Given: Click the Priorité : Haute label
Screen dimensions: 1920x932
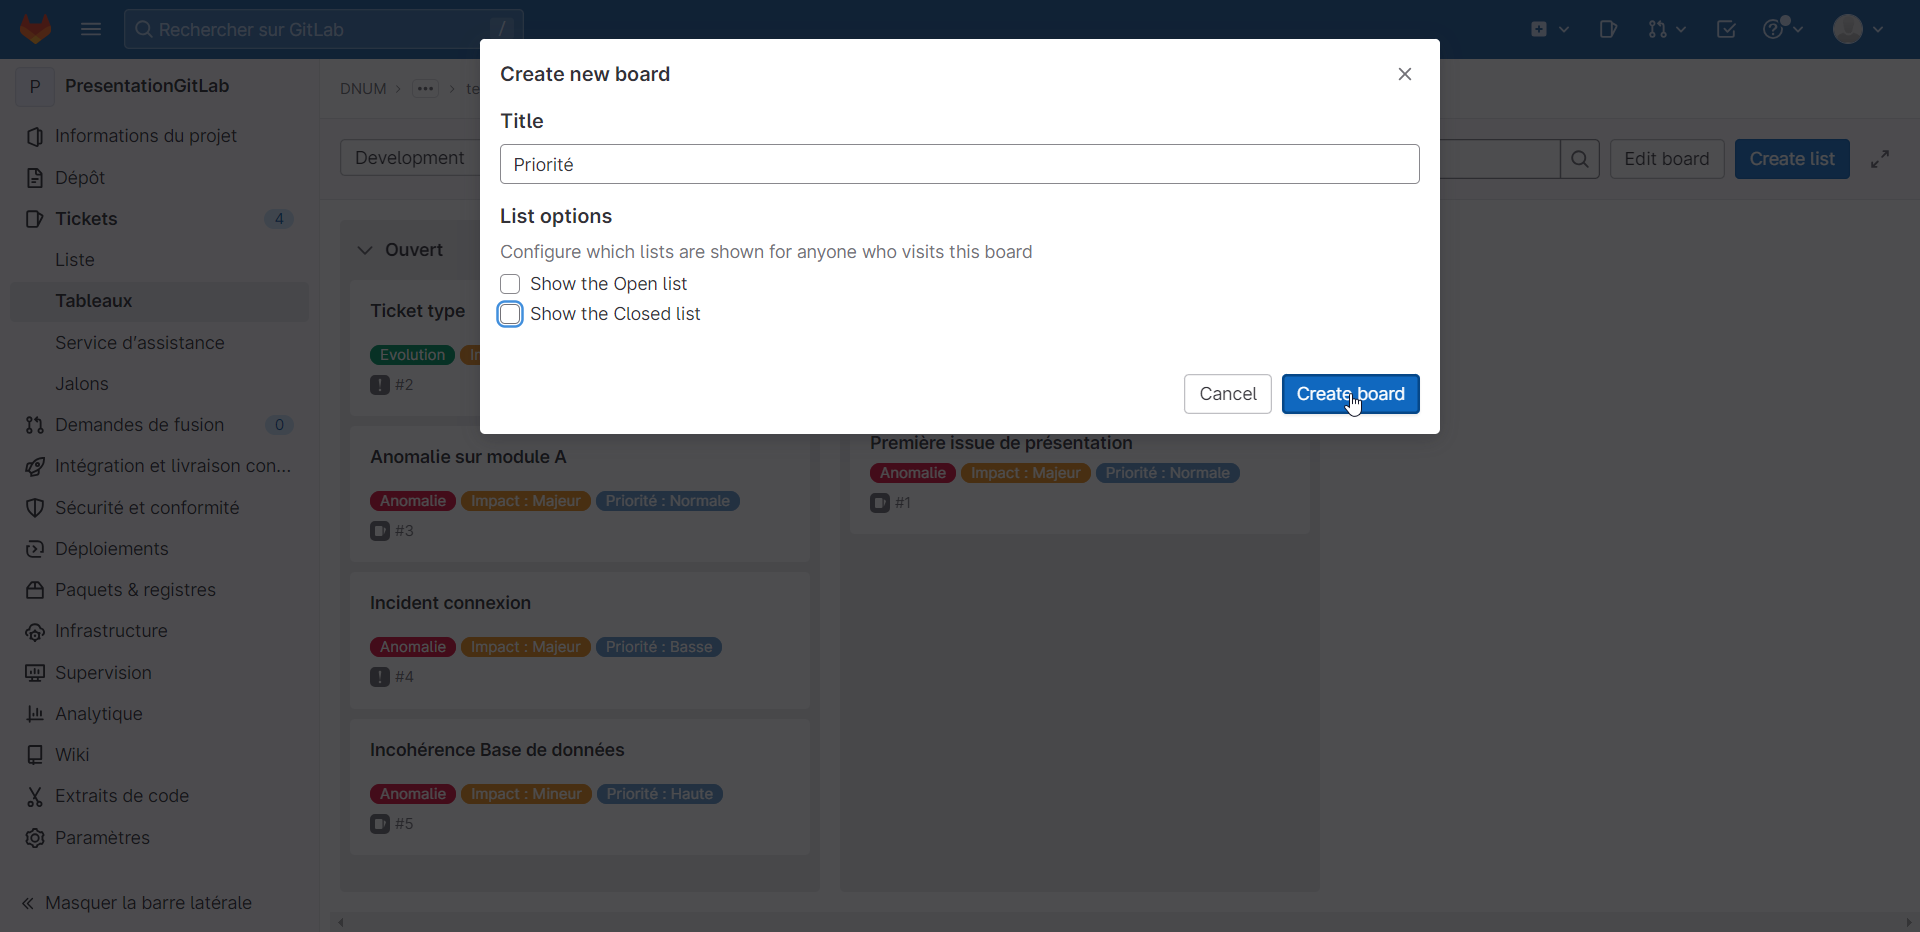Looking at the screenshot, I should [x=659, y=794].
